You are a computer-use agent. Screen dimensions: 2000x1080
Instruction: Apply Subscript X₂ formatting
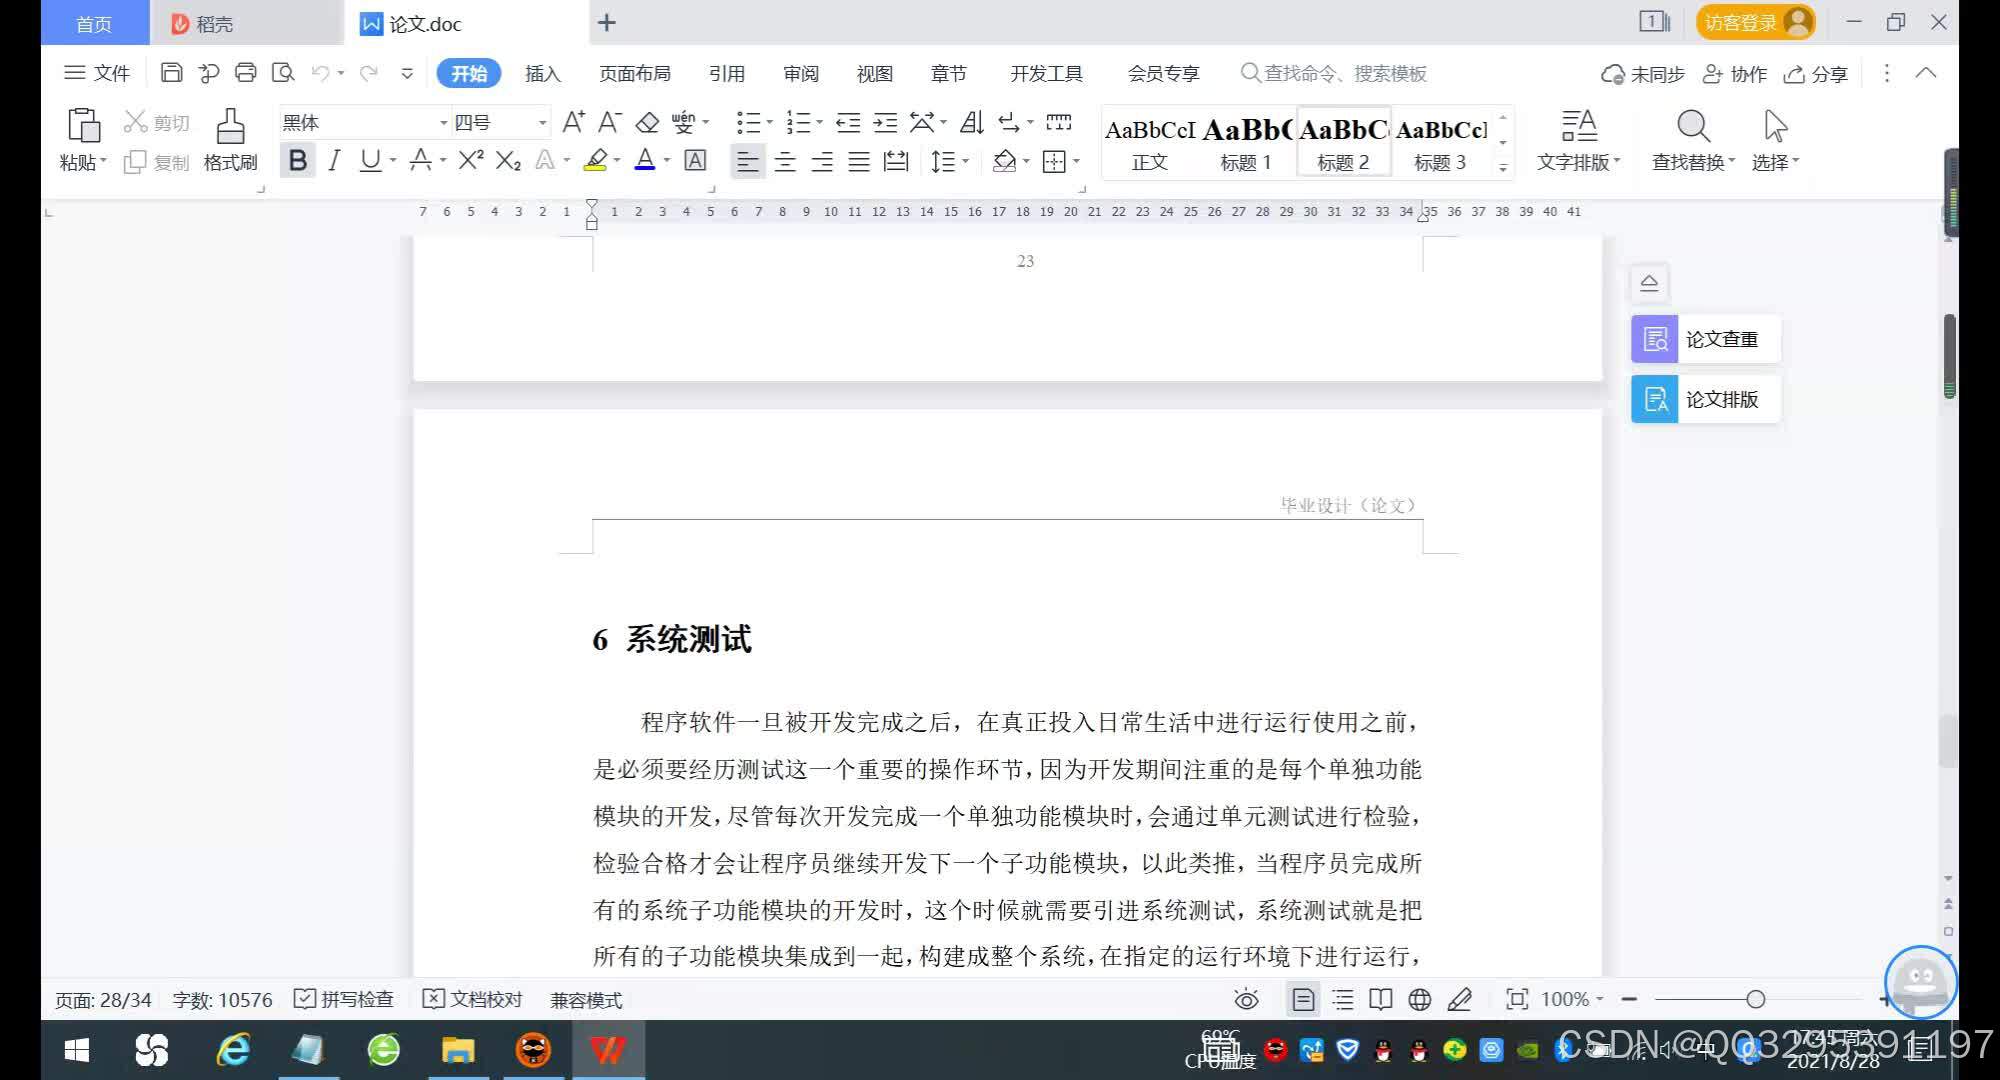tap(508, 160)
